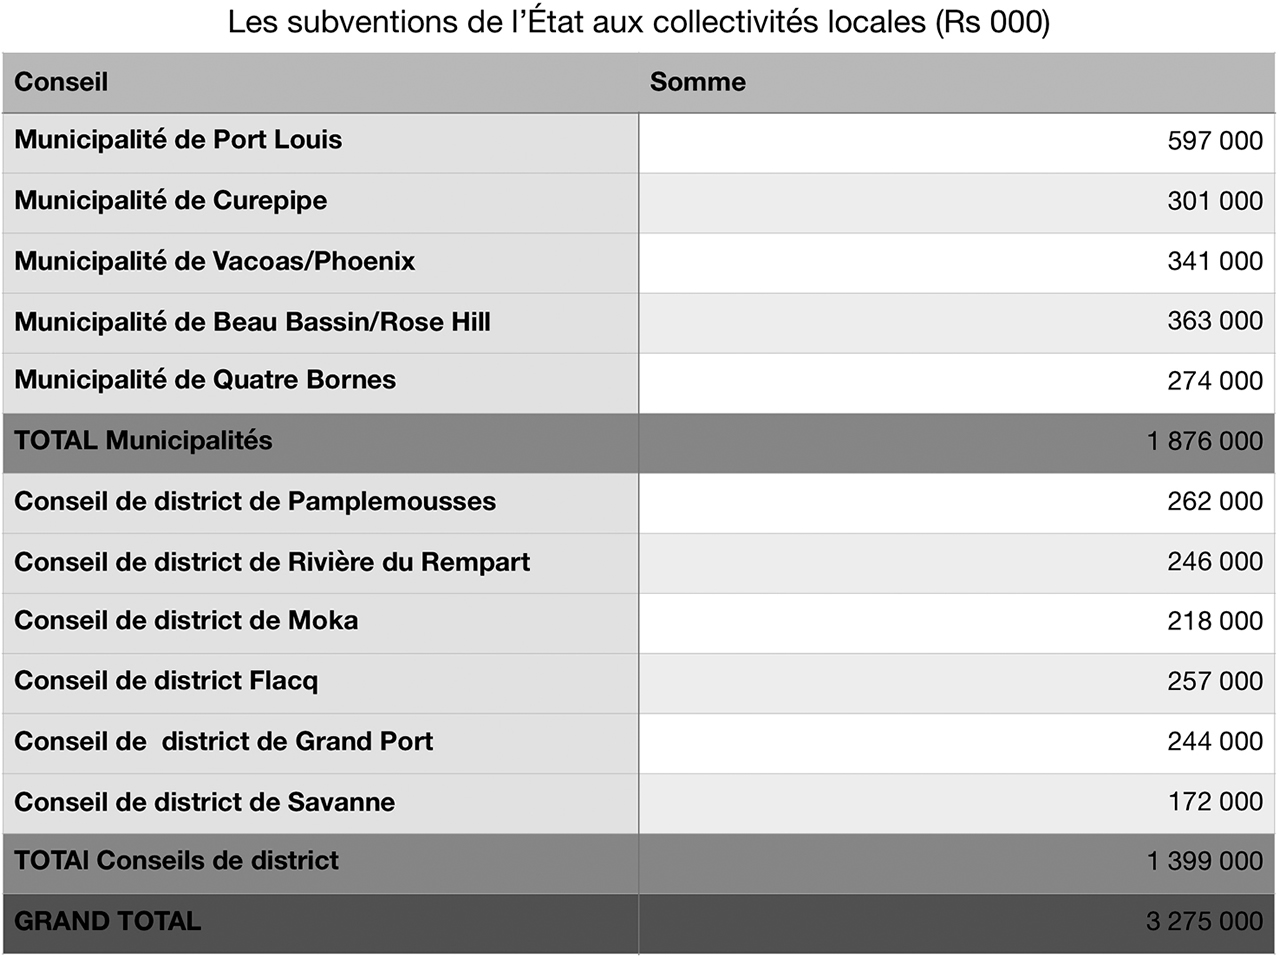Image resolution: width=1280 pixels, height=958 pixels.
Task: Click Conseil de district de Grand Port cell
Action: 223,742
